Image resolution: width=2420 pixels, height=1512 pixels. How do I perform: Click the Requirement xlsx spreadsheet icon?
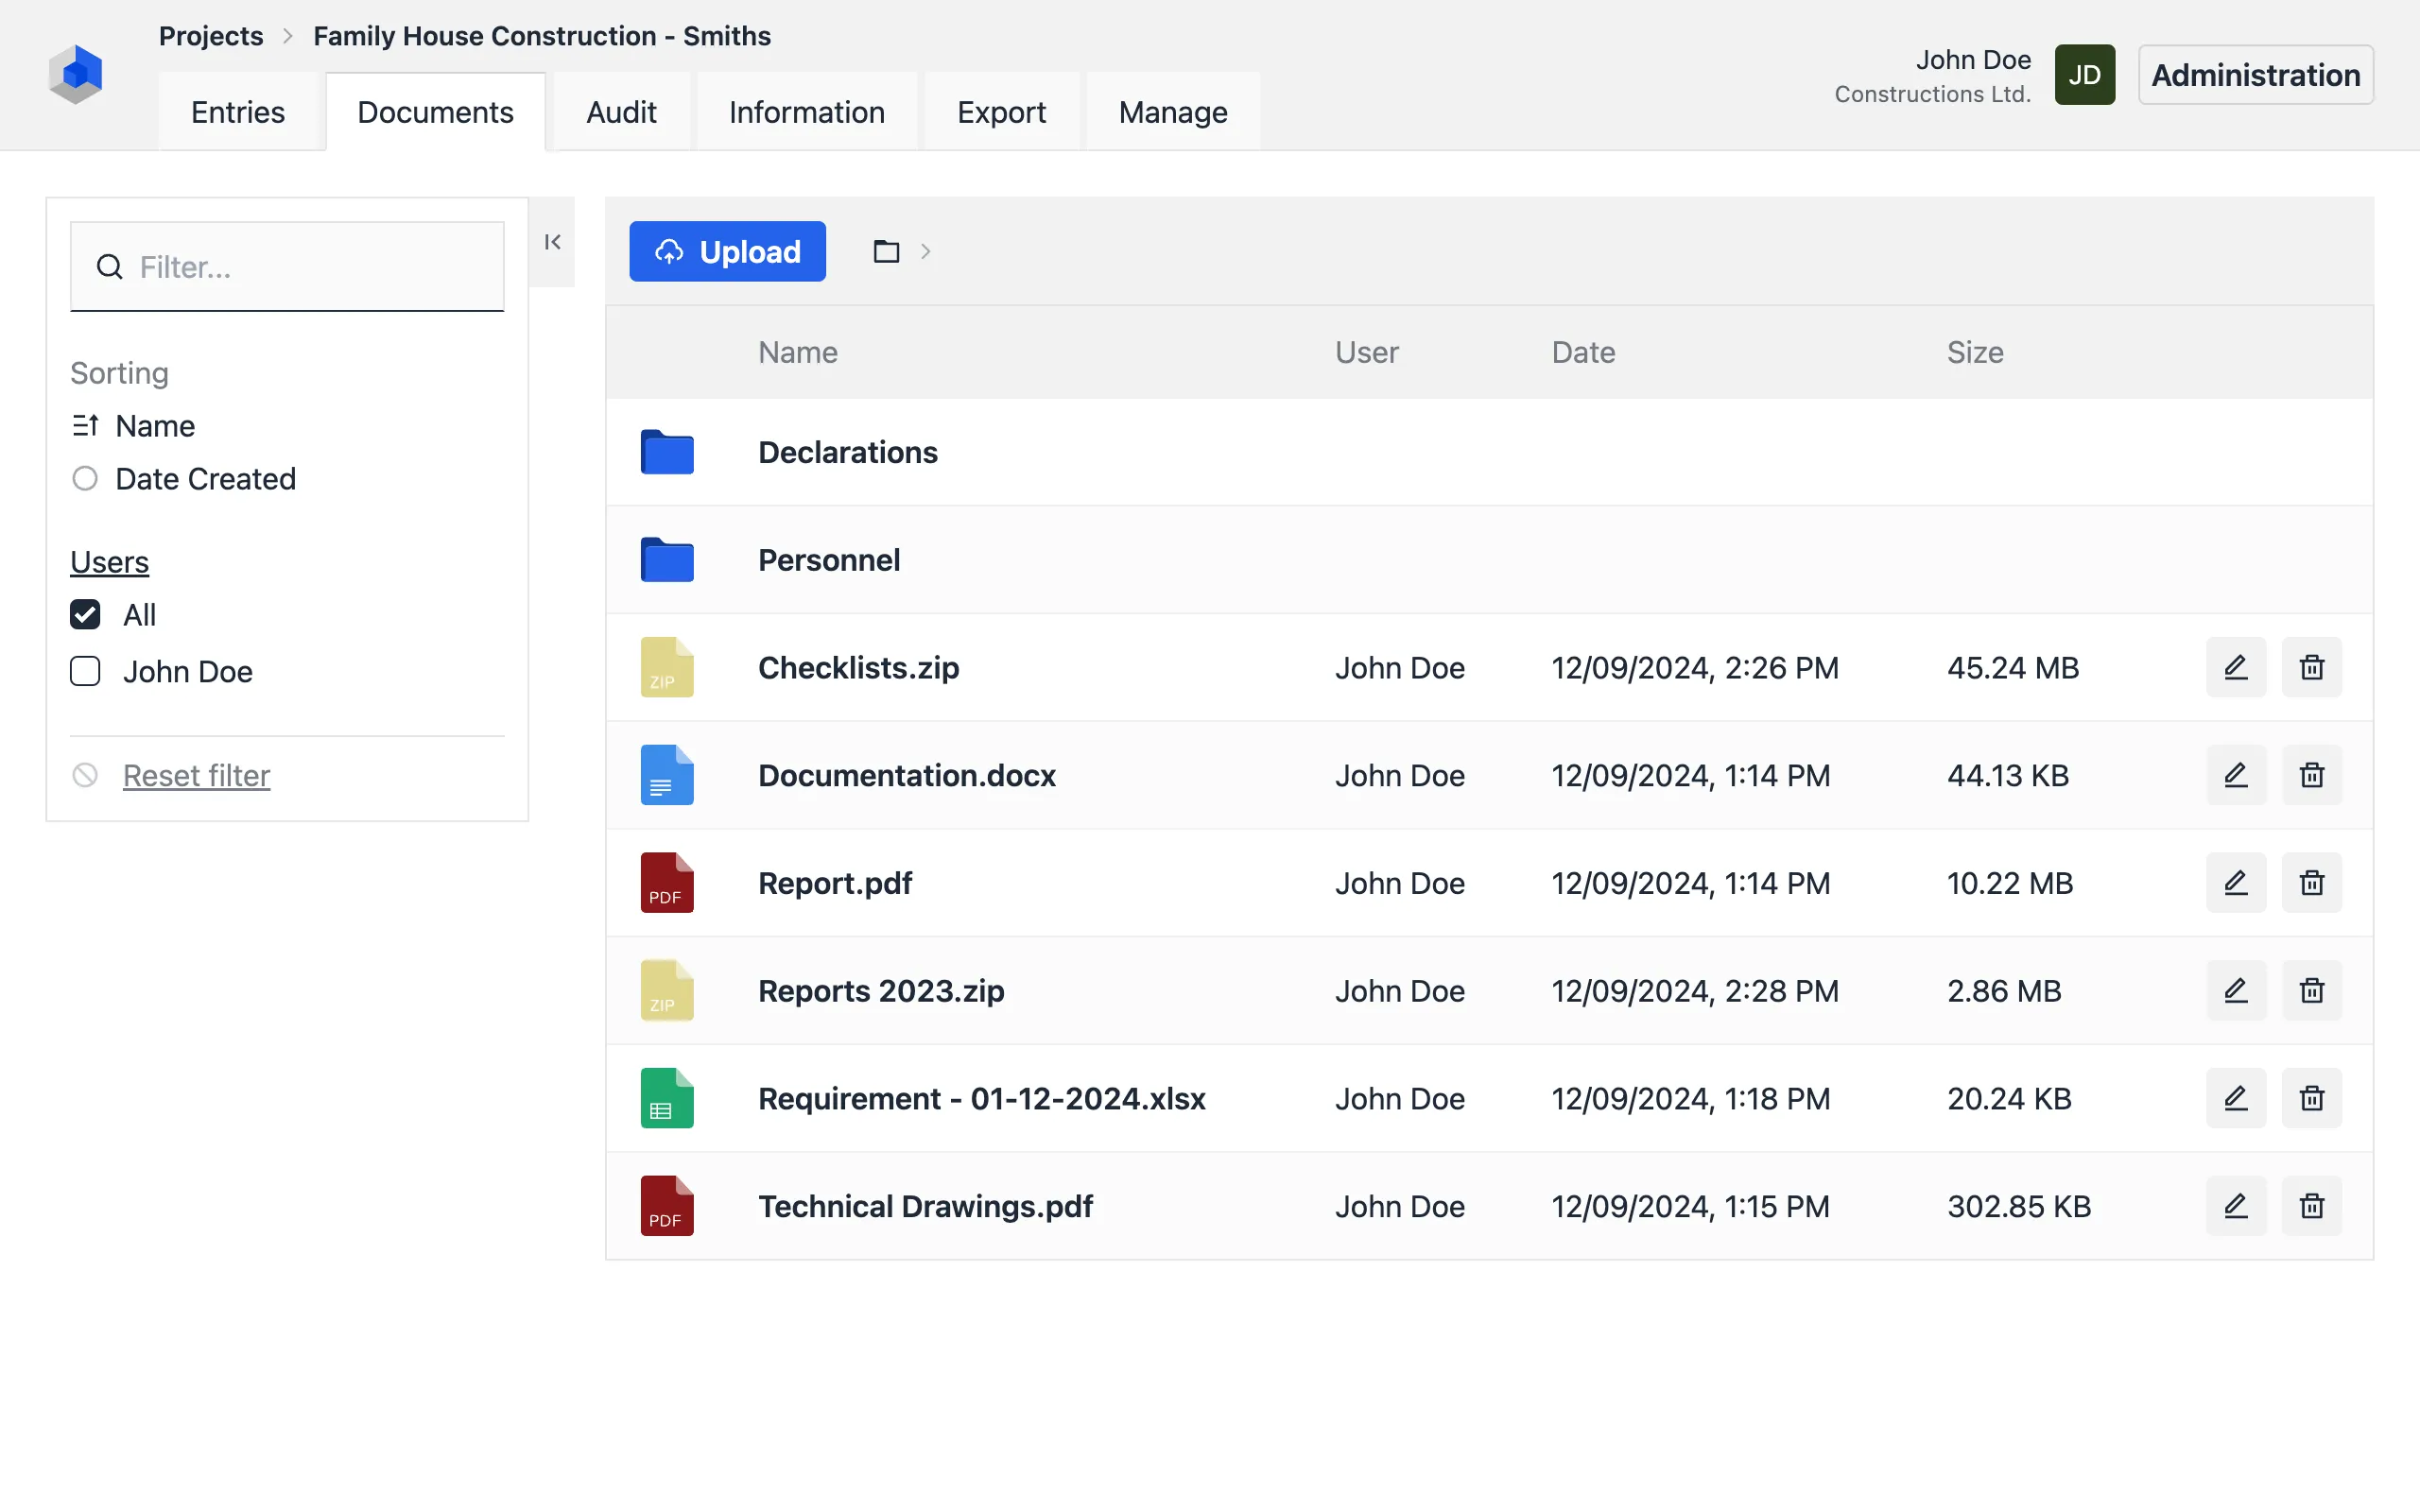click(667, 1098)
